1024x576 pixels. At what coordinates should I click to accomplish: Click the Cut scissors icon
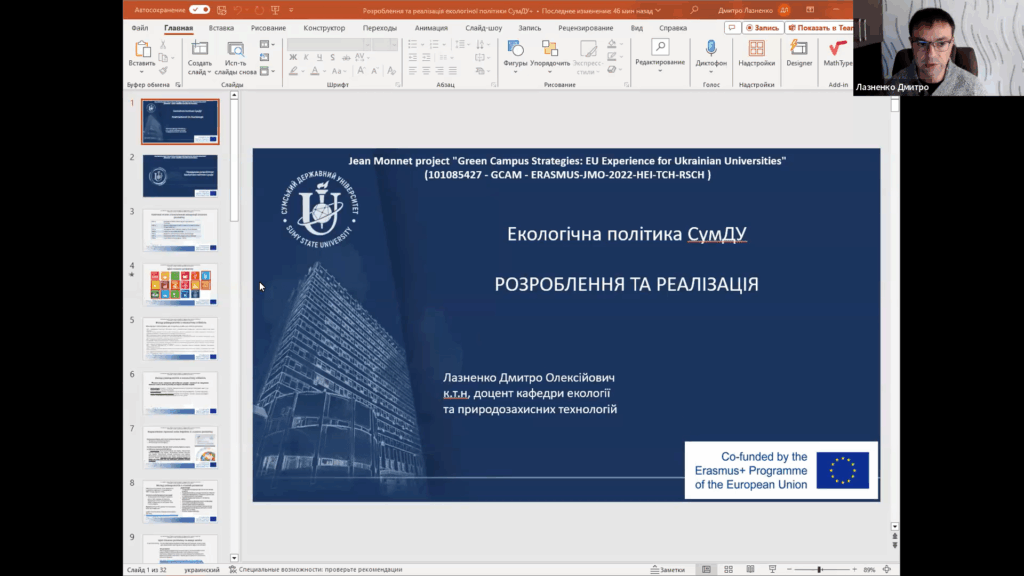point(163,45)
